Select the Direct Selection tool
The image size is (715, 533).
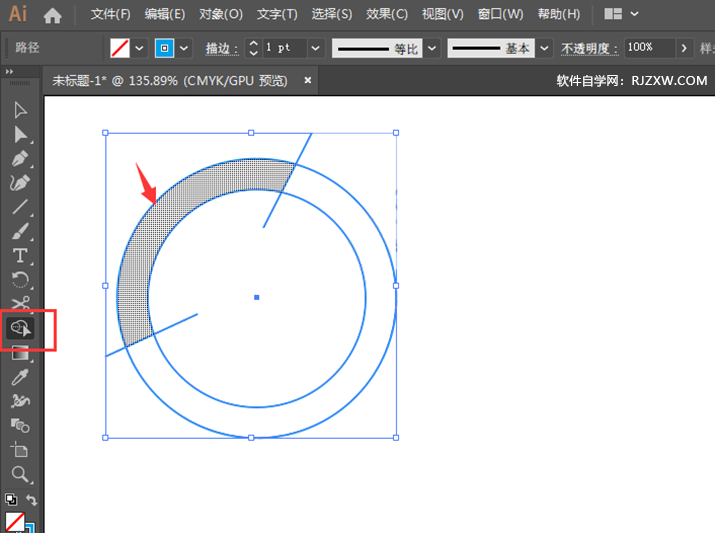pos(20,135)
